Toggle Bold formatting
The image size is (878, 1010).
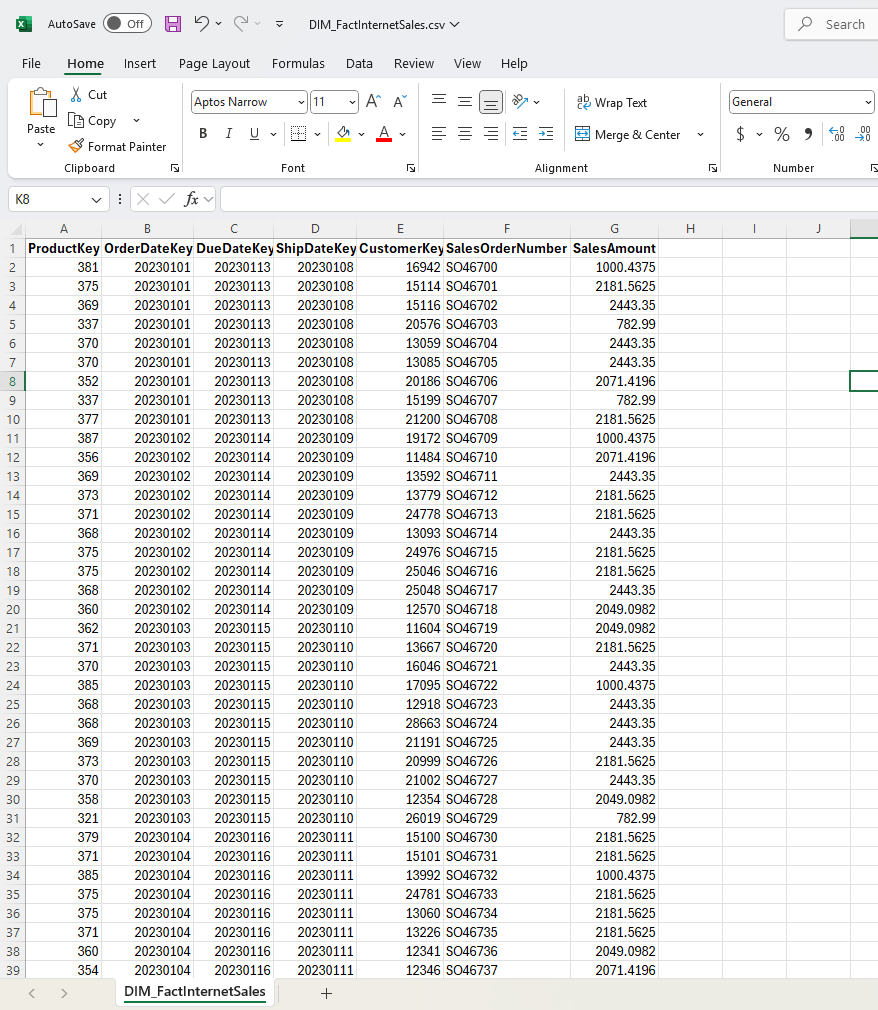click(x=203, y=134)
